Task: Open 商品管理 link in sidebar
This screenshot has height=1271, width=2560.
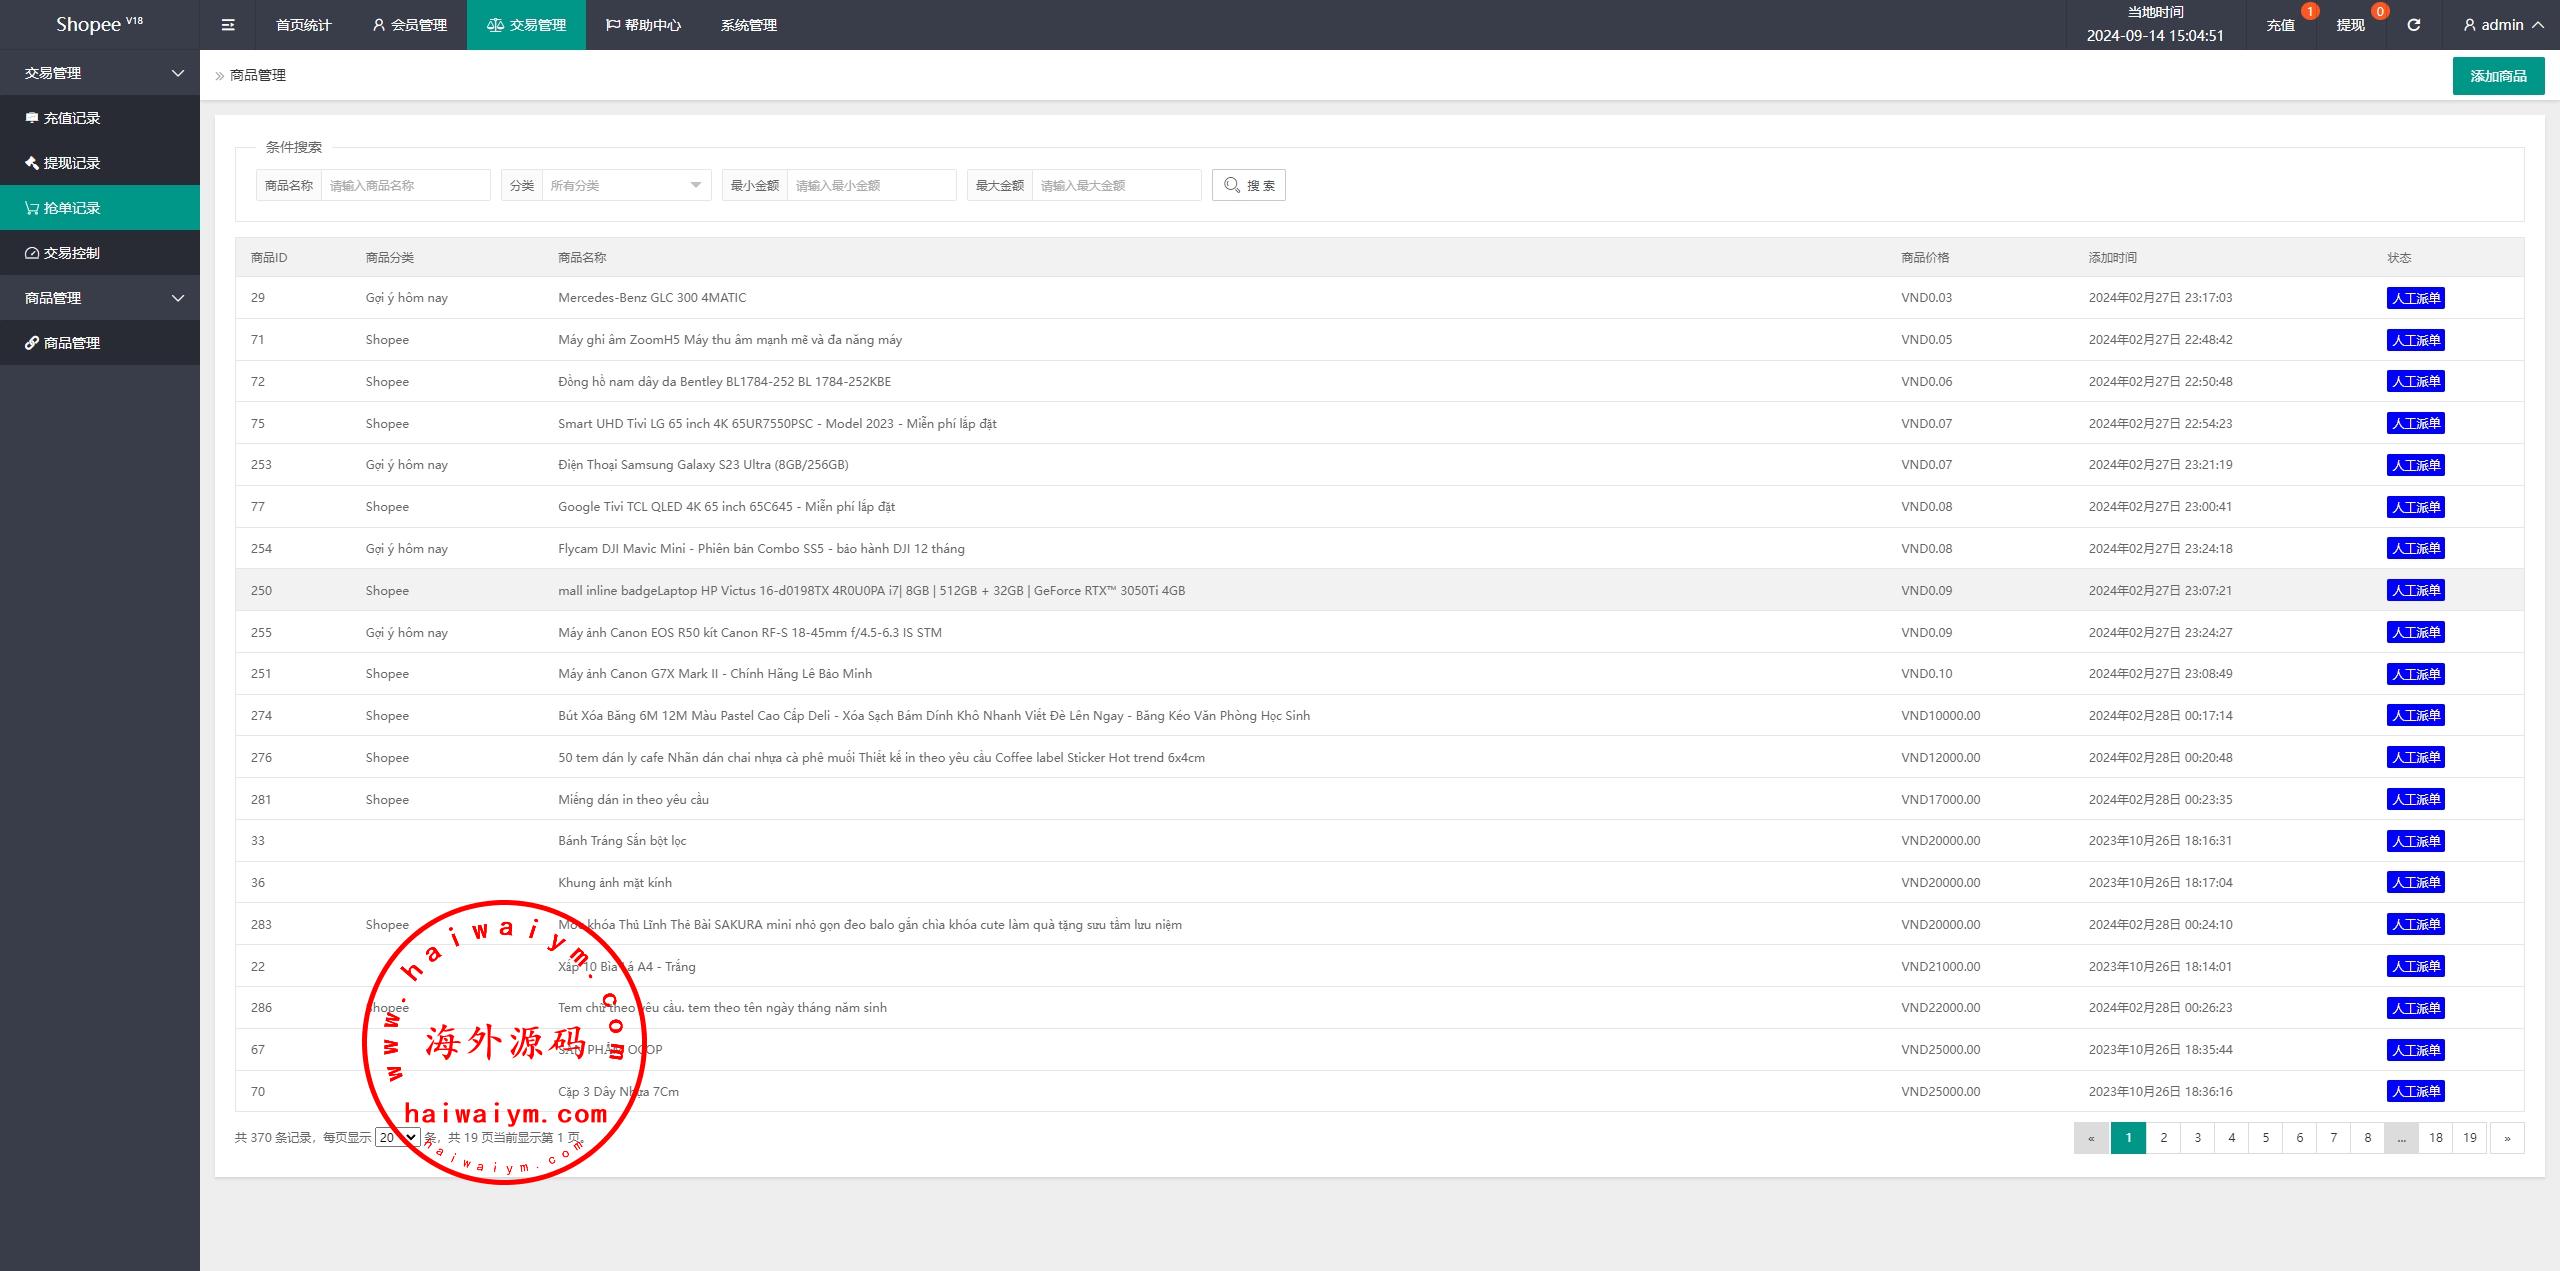Action: (x=100, y=343)
